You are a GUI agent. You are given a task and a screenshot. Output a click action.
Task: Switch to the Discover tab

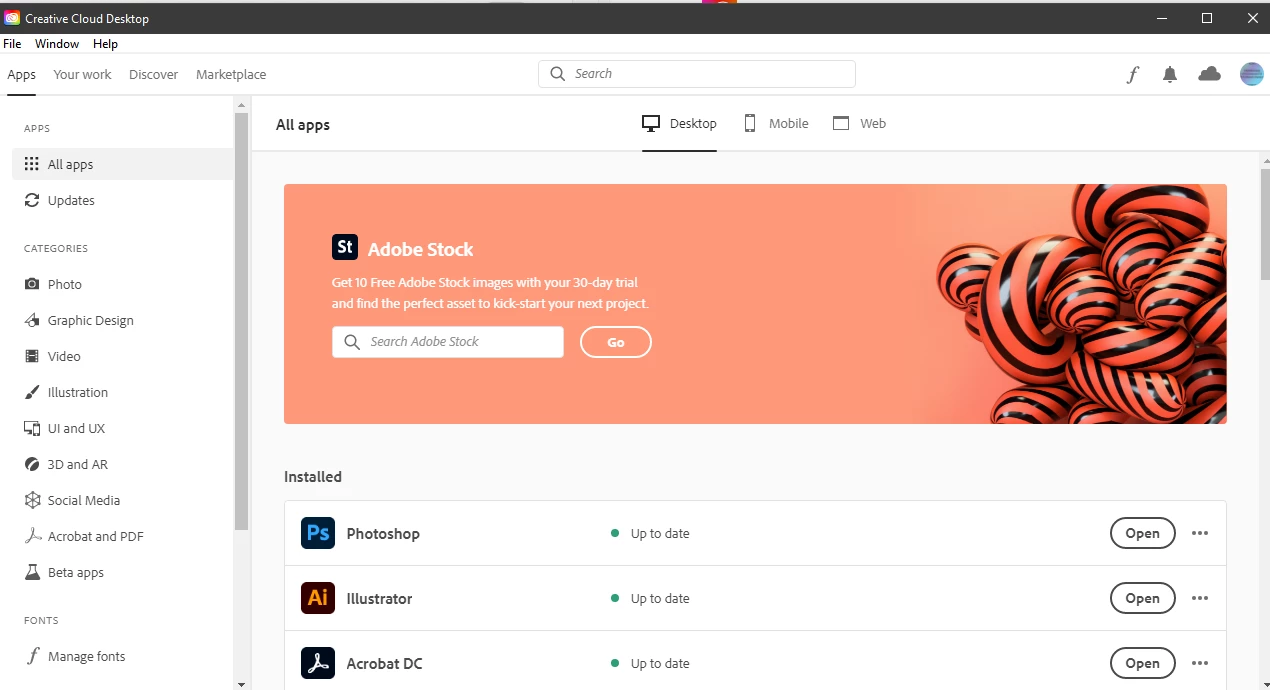pyautogui.click(x=153, y=75)
